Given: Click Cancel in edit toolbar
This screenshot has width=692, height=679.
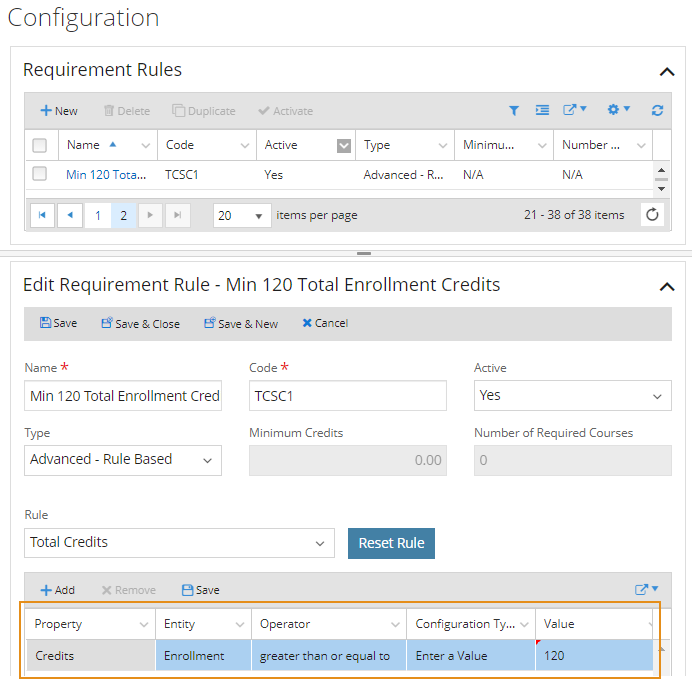Looking at the screenshot, I should point(325,323).
